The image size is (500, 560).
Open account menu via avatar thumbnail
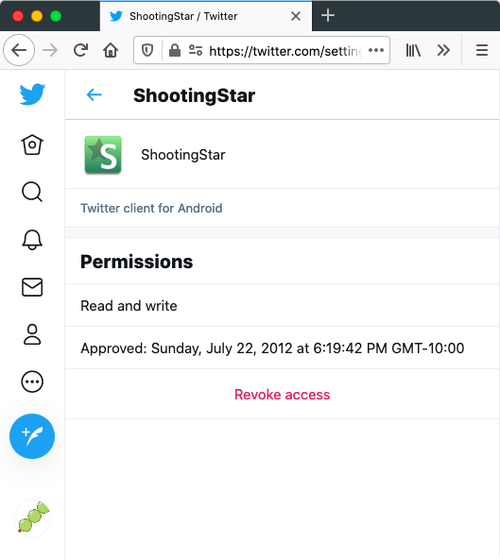click(32, 518)
